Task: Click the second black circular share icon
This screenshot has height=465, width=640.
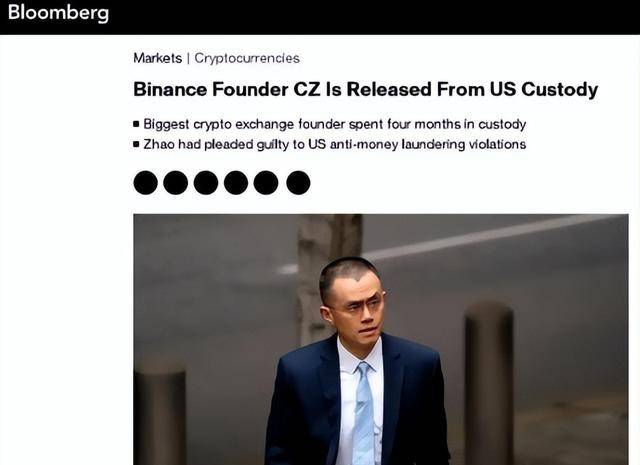Action: pyautogui.click(x=176, y=182)
